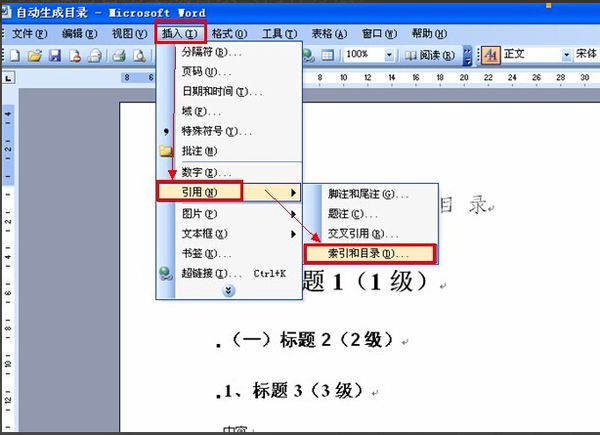Open the 工具(T) menu

pyautogui.click(x=279, y=34)
